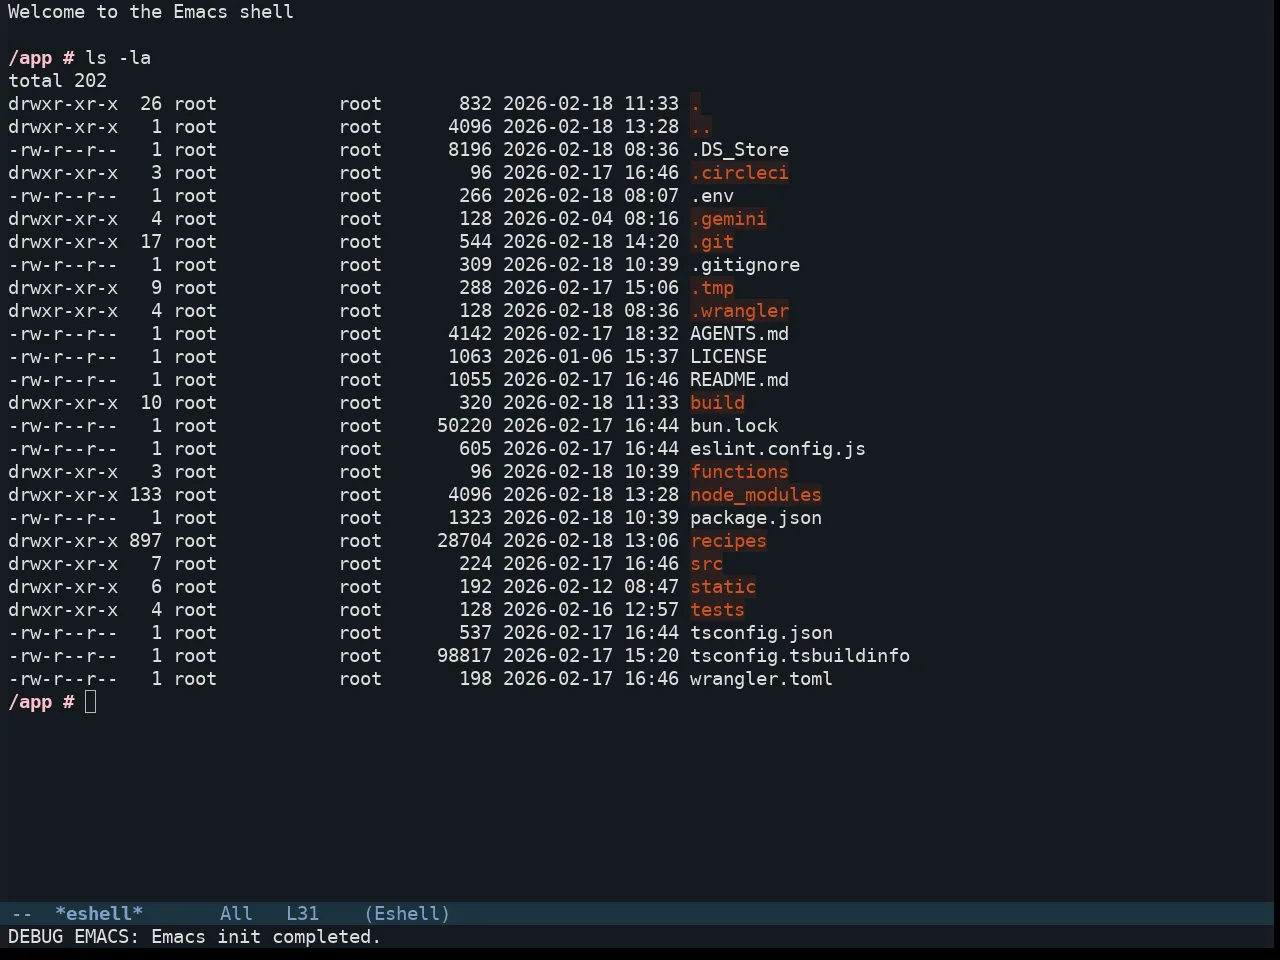This screenshot has height=960, width=1280.
Task: Click the 2026-02-12 date on static row
Action: (x=558, y=587)
